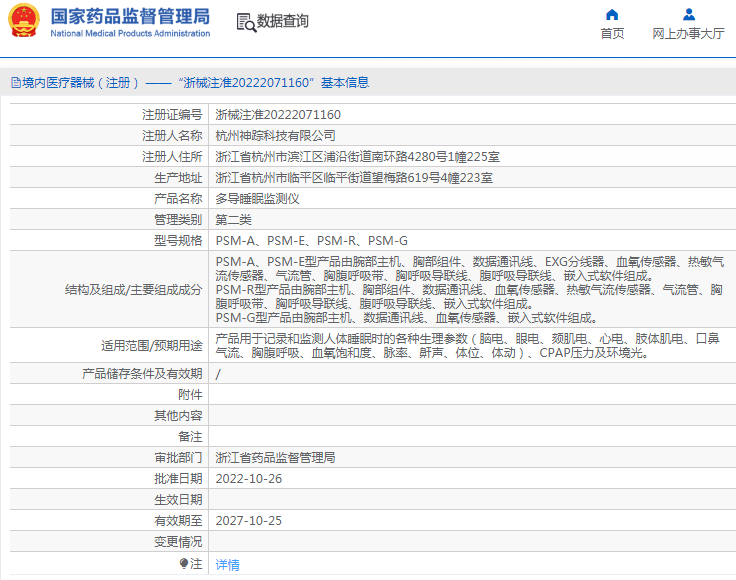Viewport: 736px width, 580px height.
Task: Click approval department 浙江省药品监督管理局 value
Action: pos(275,457)
